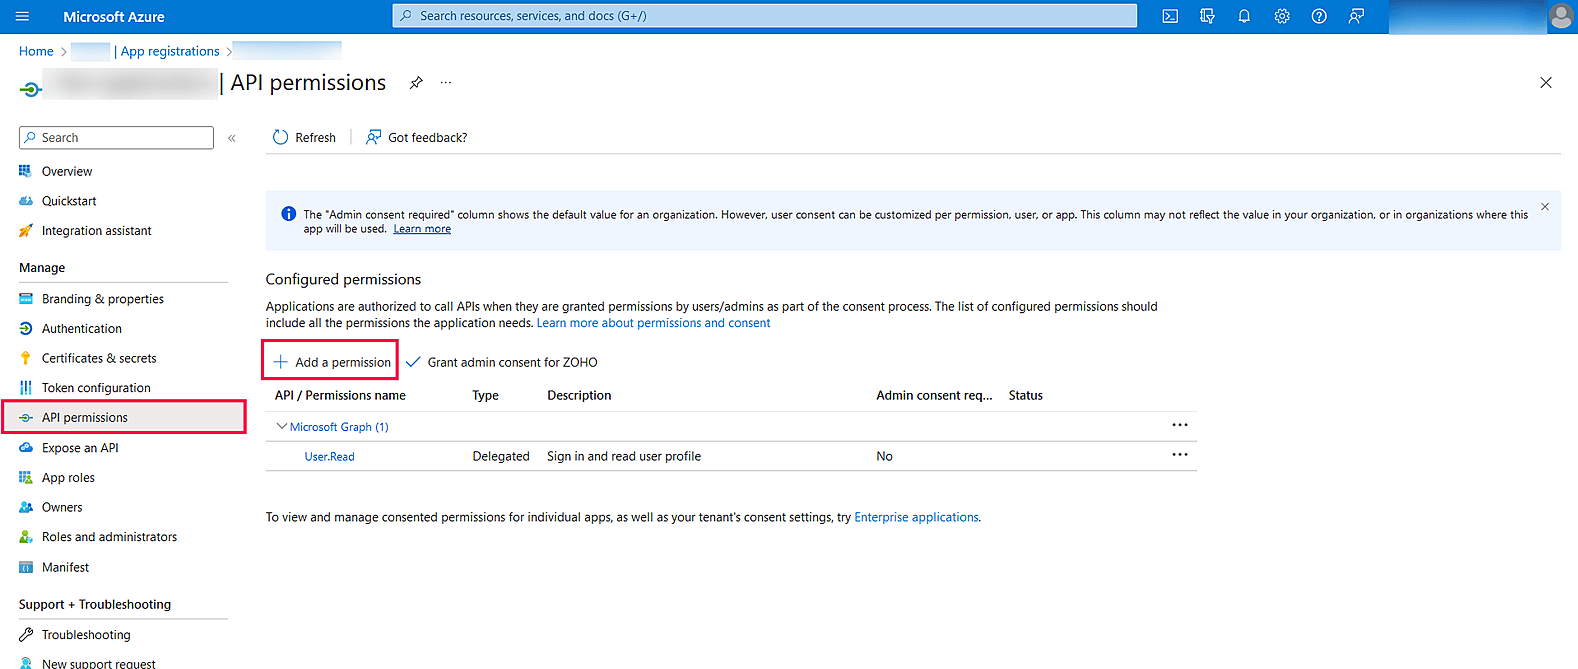
Task: Click the Refresh toolbar button
Action: pos(305,138)
